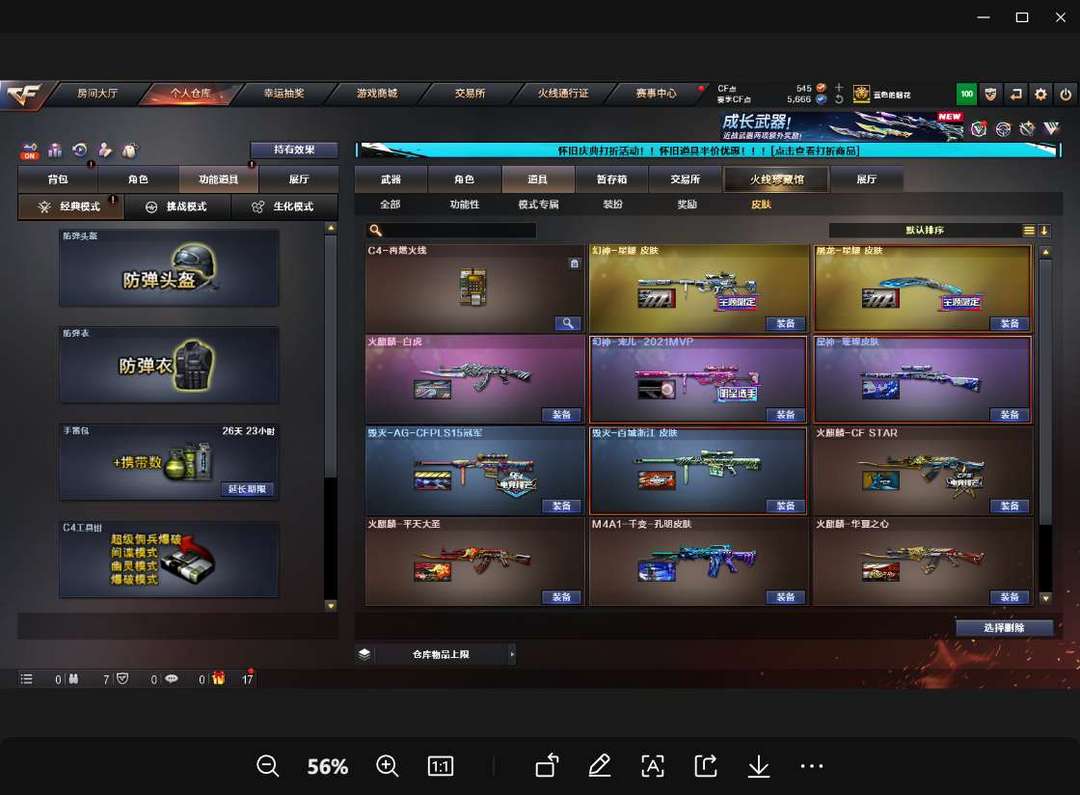The image size is (1080, 795).
Task: Open the character edit icon
Action: pos(105,150)
